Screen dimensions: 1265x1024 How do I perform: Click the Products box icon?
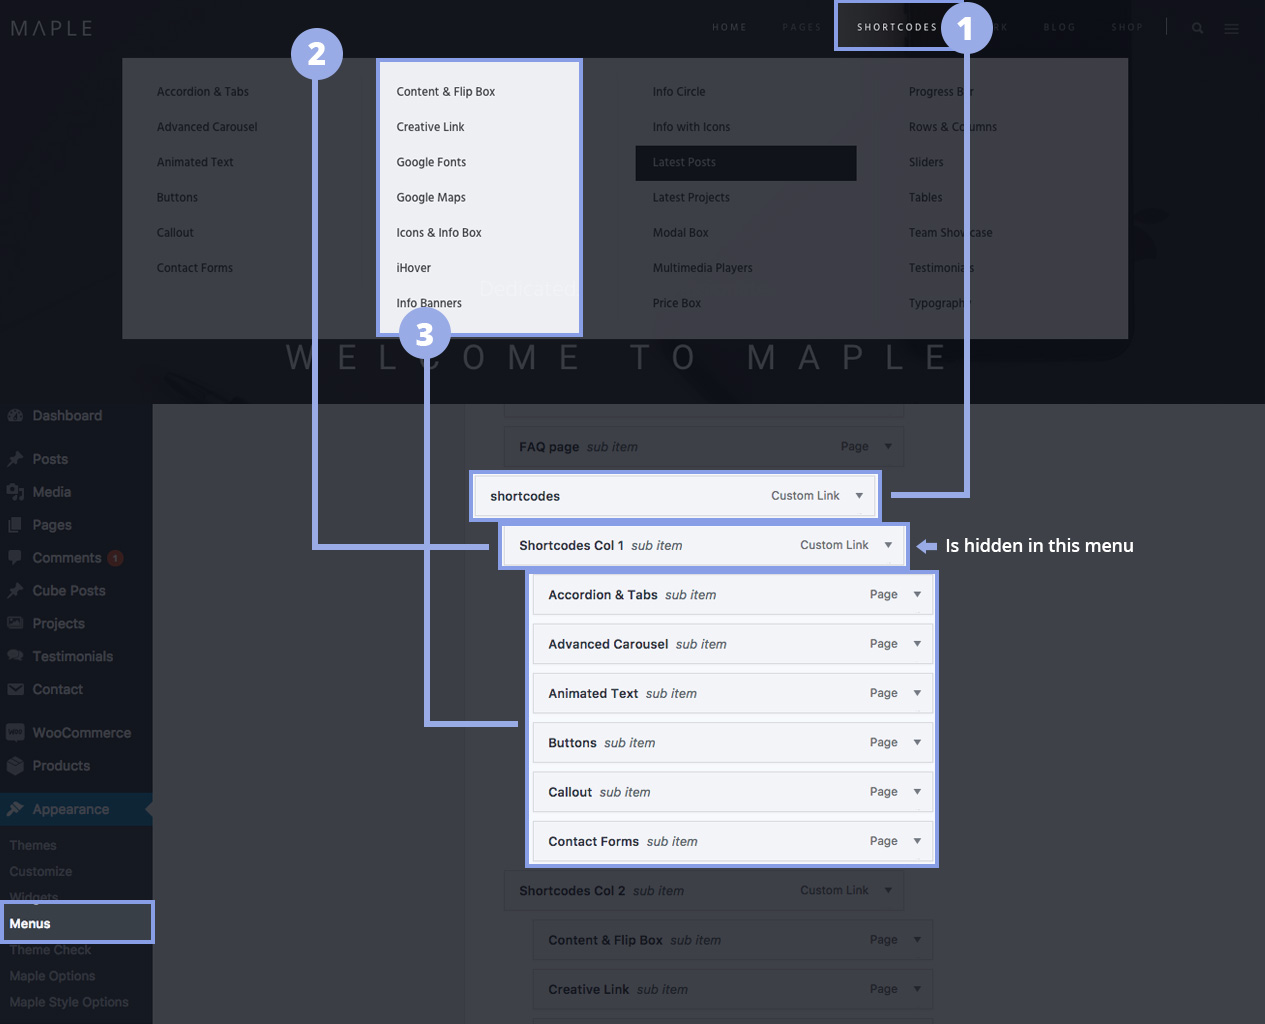coord(15,766)
